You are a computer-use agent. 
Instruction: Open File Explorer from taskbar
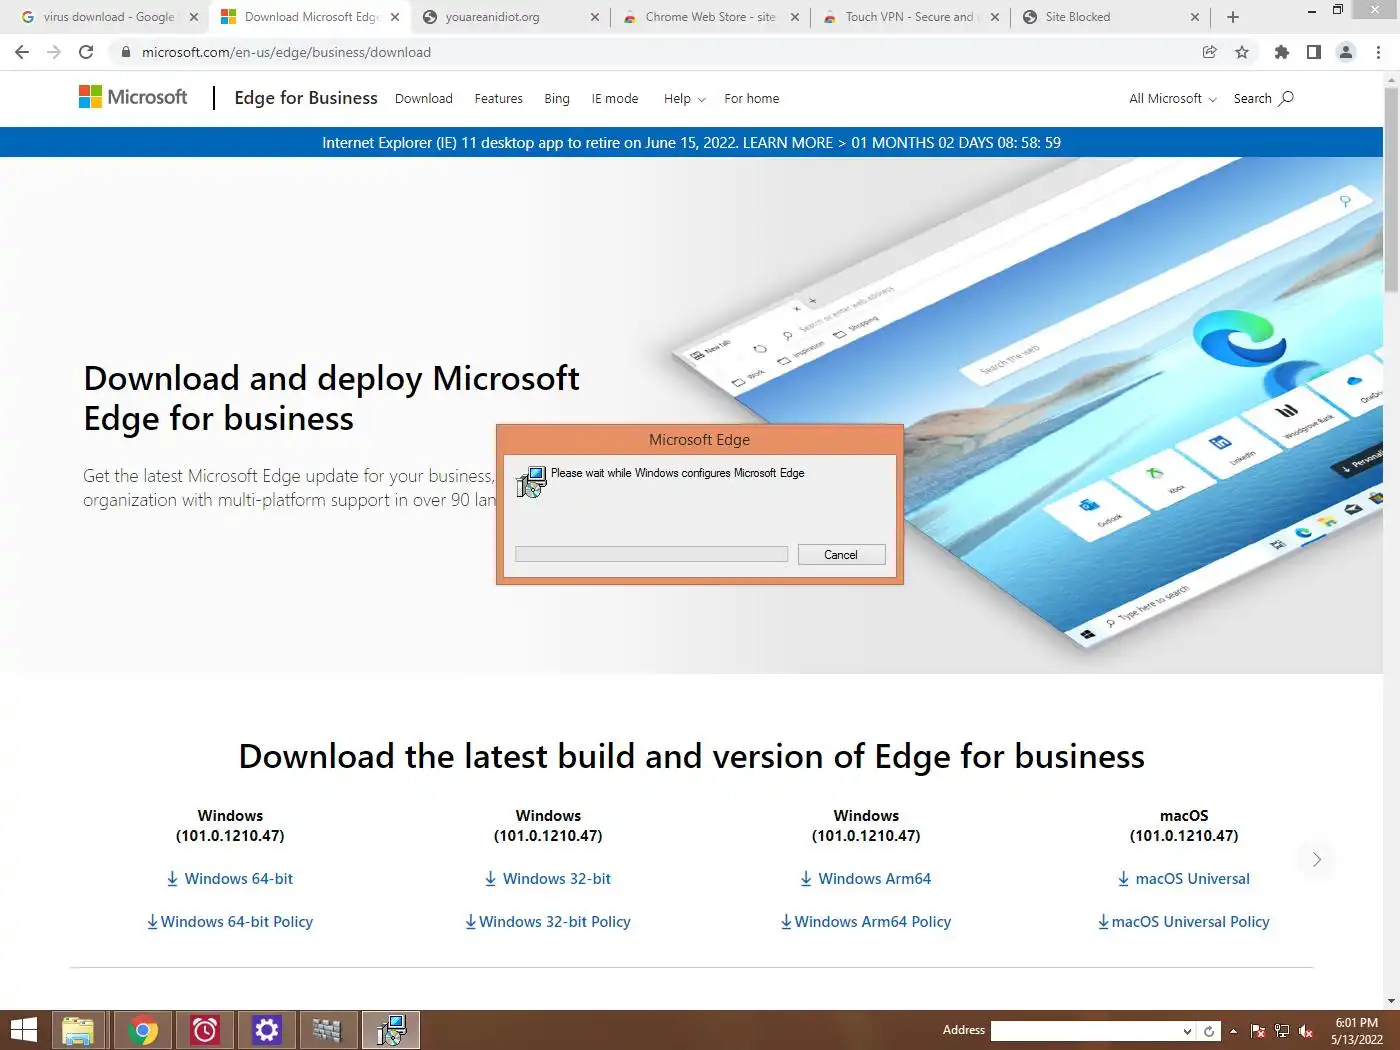click(78, 1030)
